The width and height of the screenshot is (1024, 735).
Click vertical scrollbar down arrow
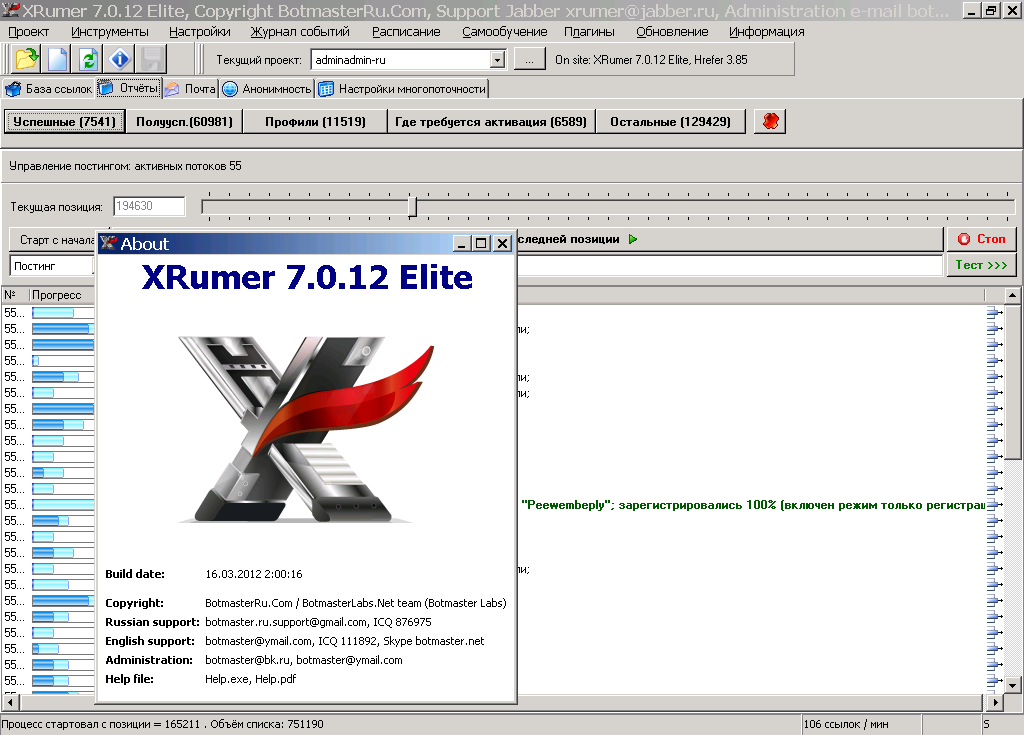coord(1012,685)
